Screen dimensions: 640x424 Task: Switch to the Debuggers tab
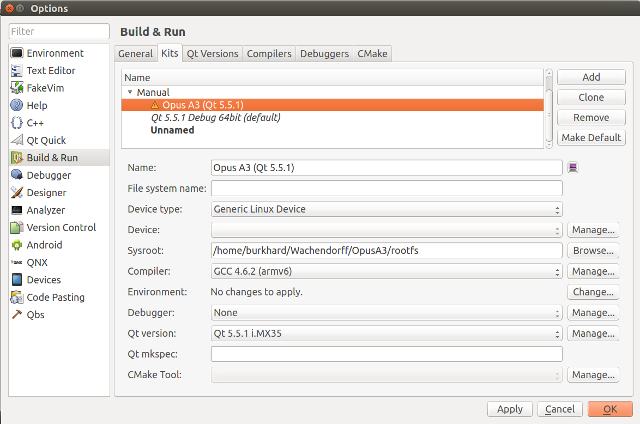tap(324, 53)
